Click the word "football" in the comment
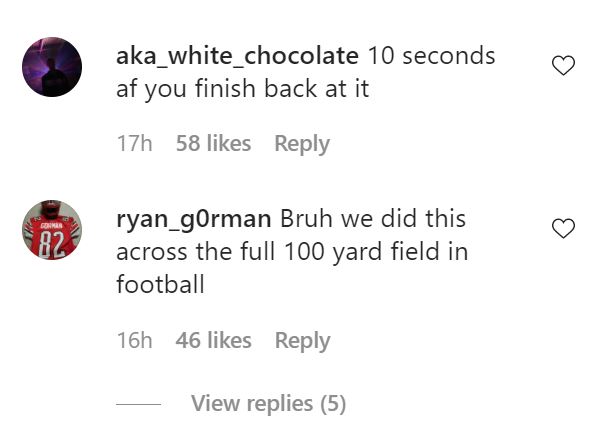Screen dimensions: 601x424 [160, 285]
